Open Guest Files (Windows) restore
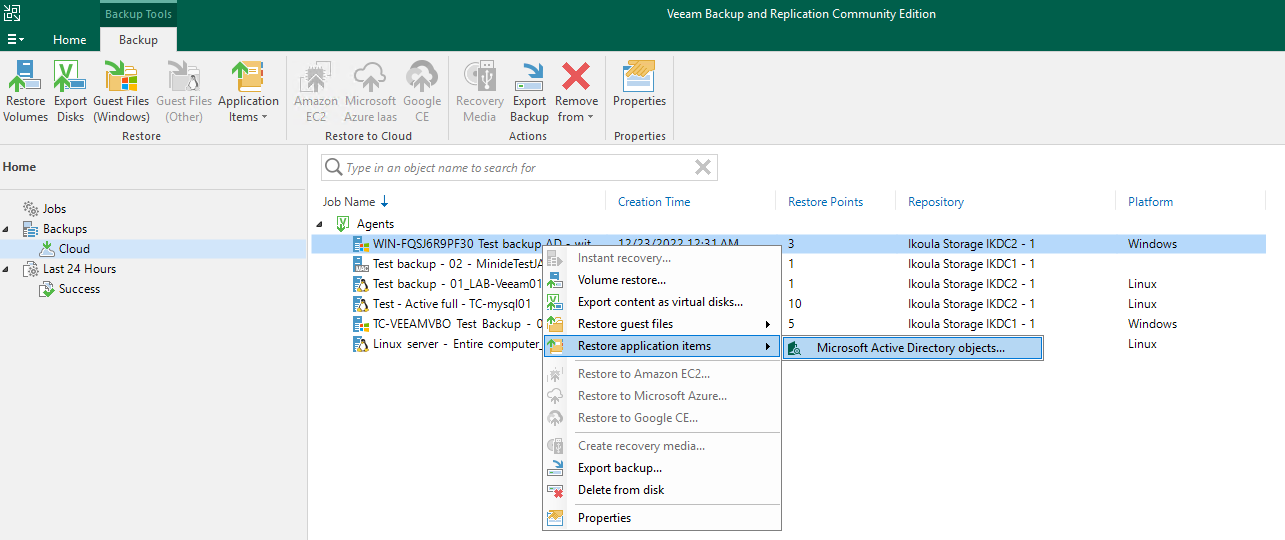 click(121, 91)
